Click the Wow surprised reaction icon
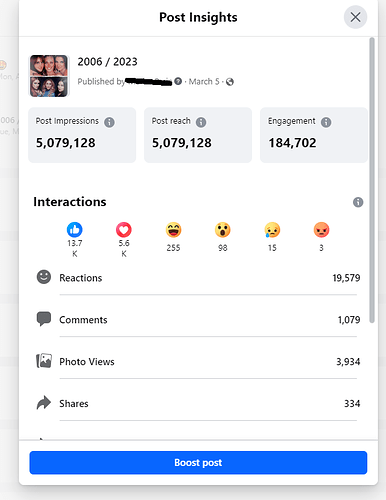Screen dimensions: 386x500 click(x=223, y=230)
